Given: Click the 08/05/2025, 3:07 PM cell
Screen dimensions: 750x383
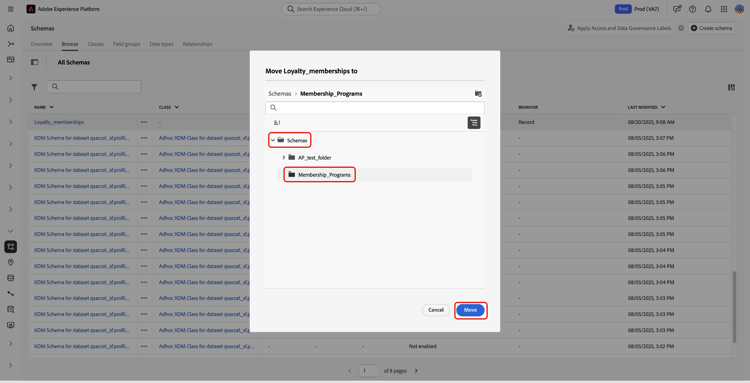Looking at the screenshot, I should pyautogui.click(x=651, y=138).
